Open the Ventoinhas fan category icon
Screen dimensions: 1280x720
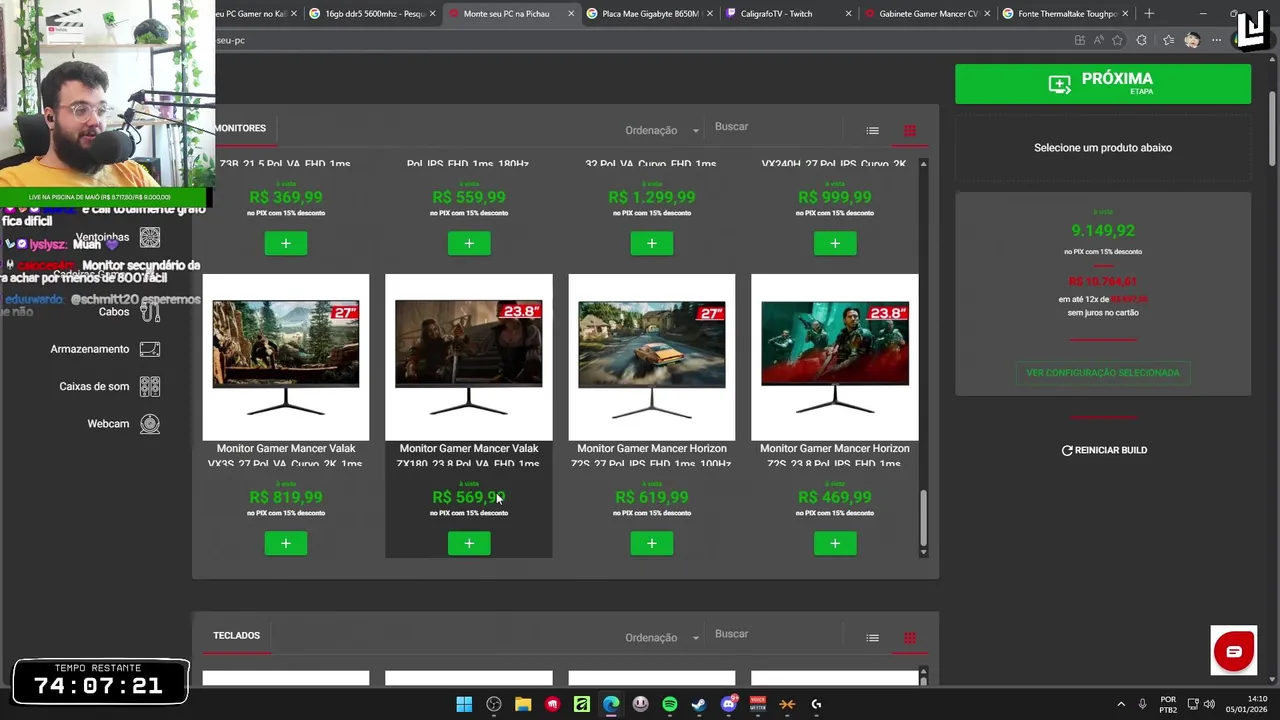coord(150,238)
